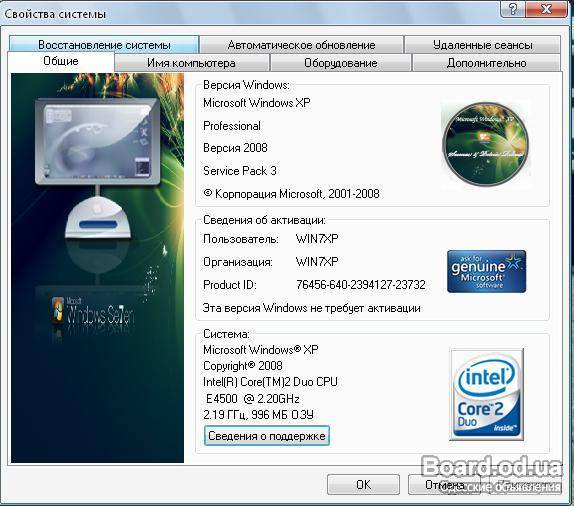Click the help question mark button
574x506 pixels.
[x=512, y=9]
